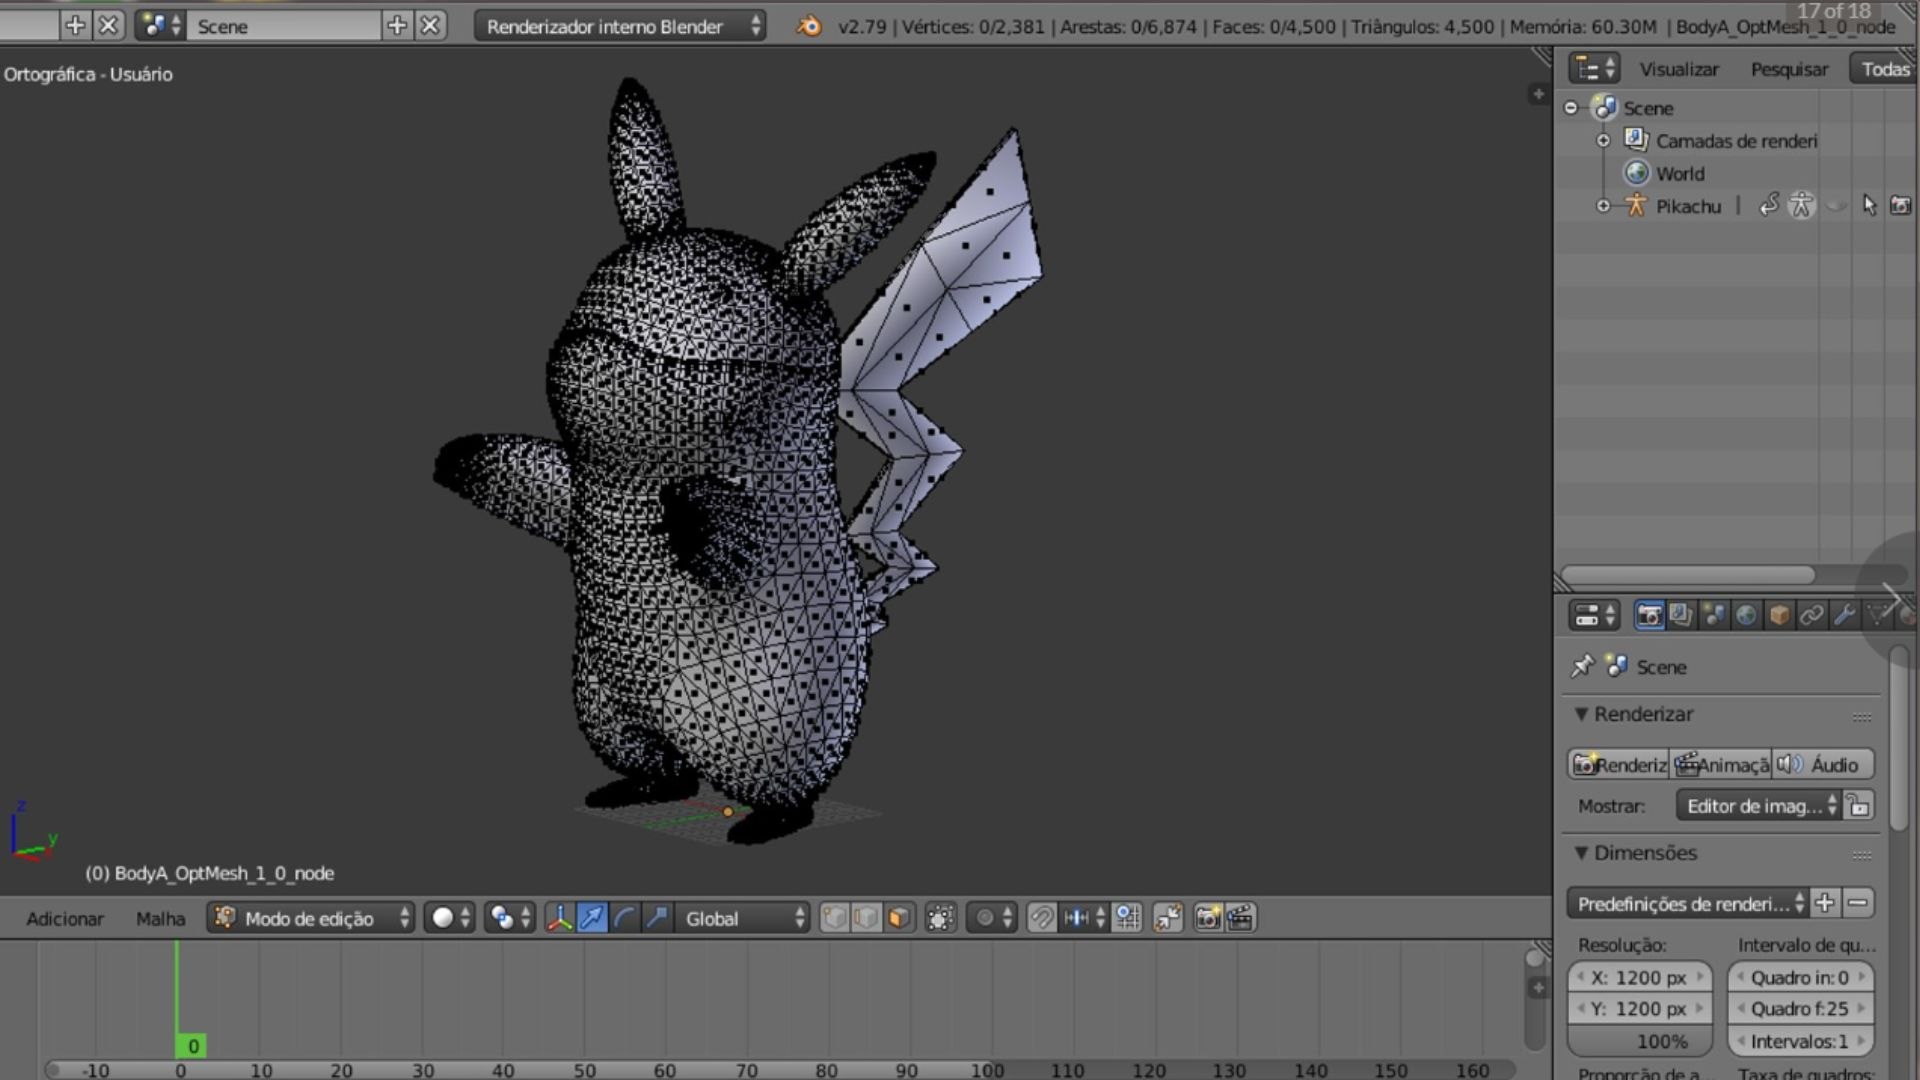Click the Todas display mode selector in outliner

(1885, 69)
